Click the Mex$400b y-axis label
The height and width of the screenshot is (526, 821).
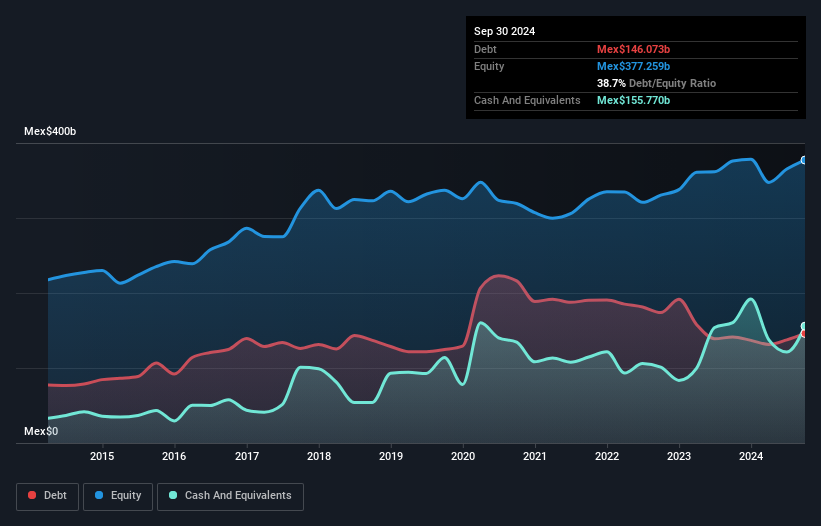(50, 131)
